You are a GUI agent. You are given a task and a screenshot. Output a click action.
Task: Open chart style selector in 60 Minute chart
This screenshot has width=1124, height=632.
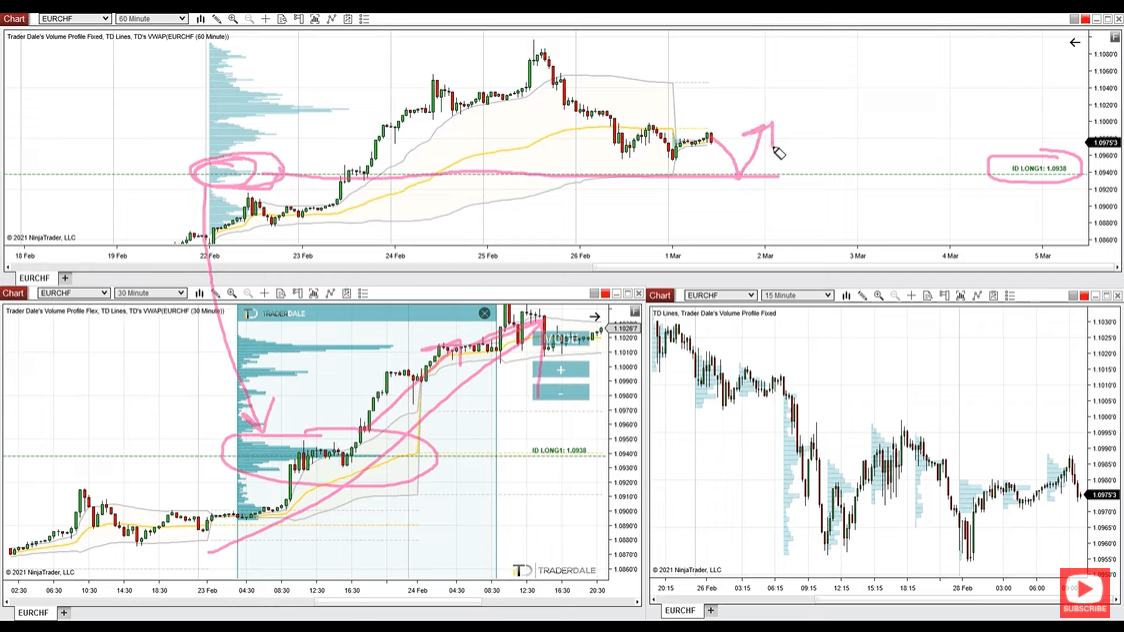201,19
